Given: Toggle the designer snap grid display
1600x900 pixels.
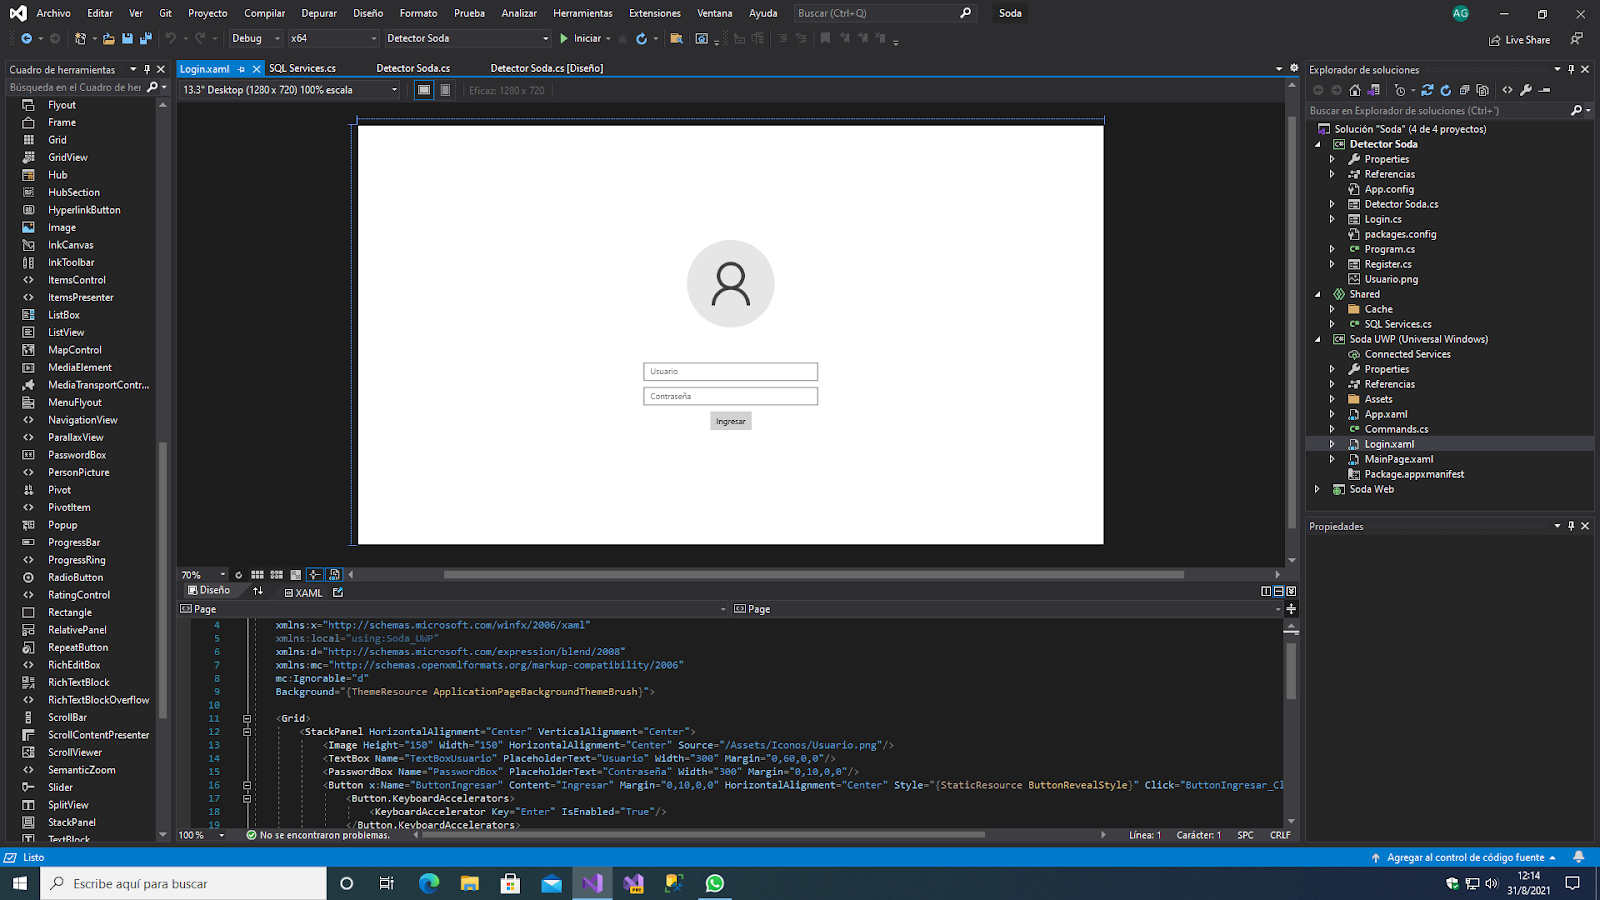Looking at the screenshot, I should pyautogui.click(x=258, y=575).
